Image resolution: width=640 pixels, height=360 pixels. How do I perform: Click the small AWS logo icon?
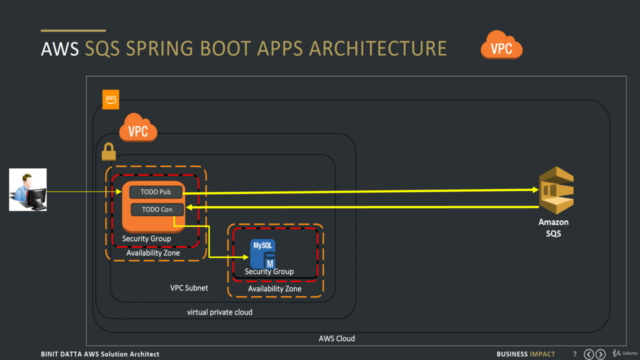click(x=111, y=100)
